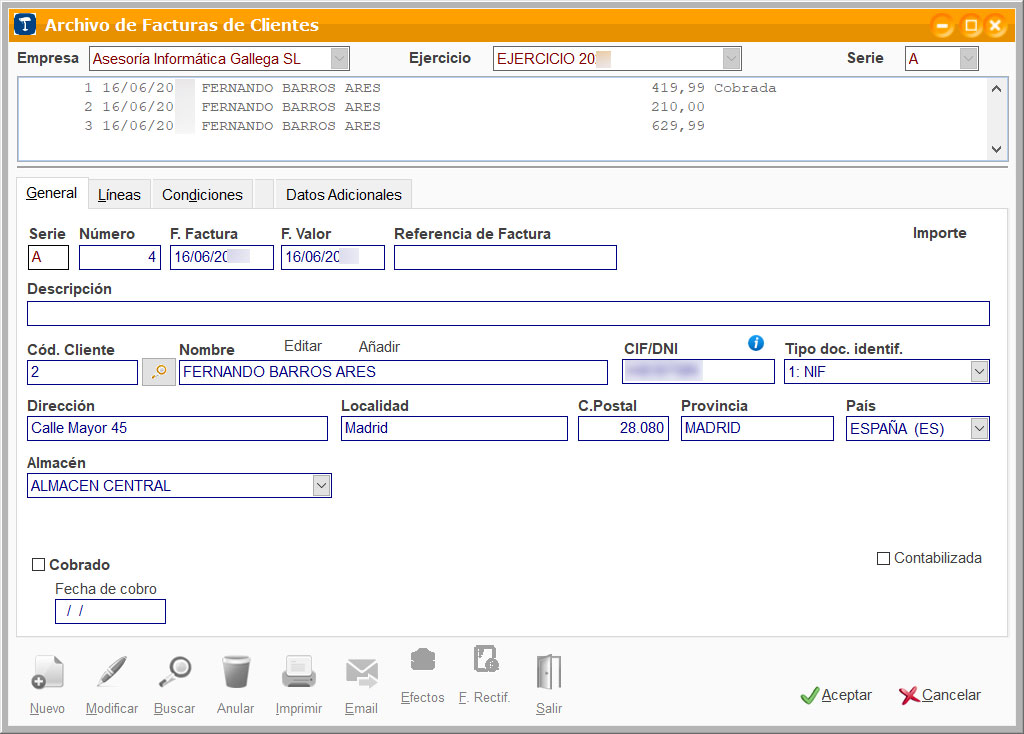Exit using the Salir door icon

coord(549,673)
